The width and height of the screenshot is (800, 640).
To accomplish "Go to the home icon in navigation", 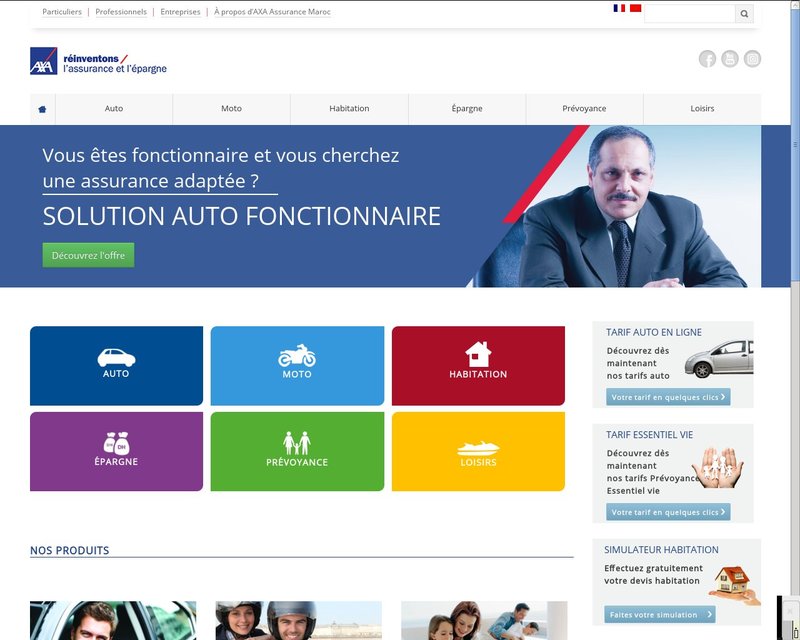I will [42, 109].
